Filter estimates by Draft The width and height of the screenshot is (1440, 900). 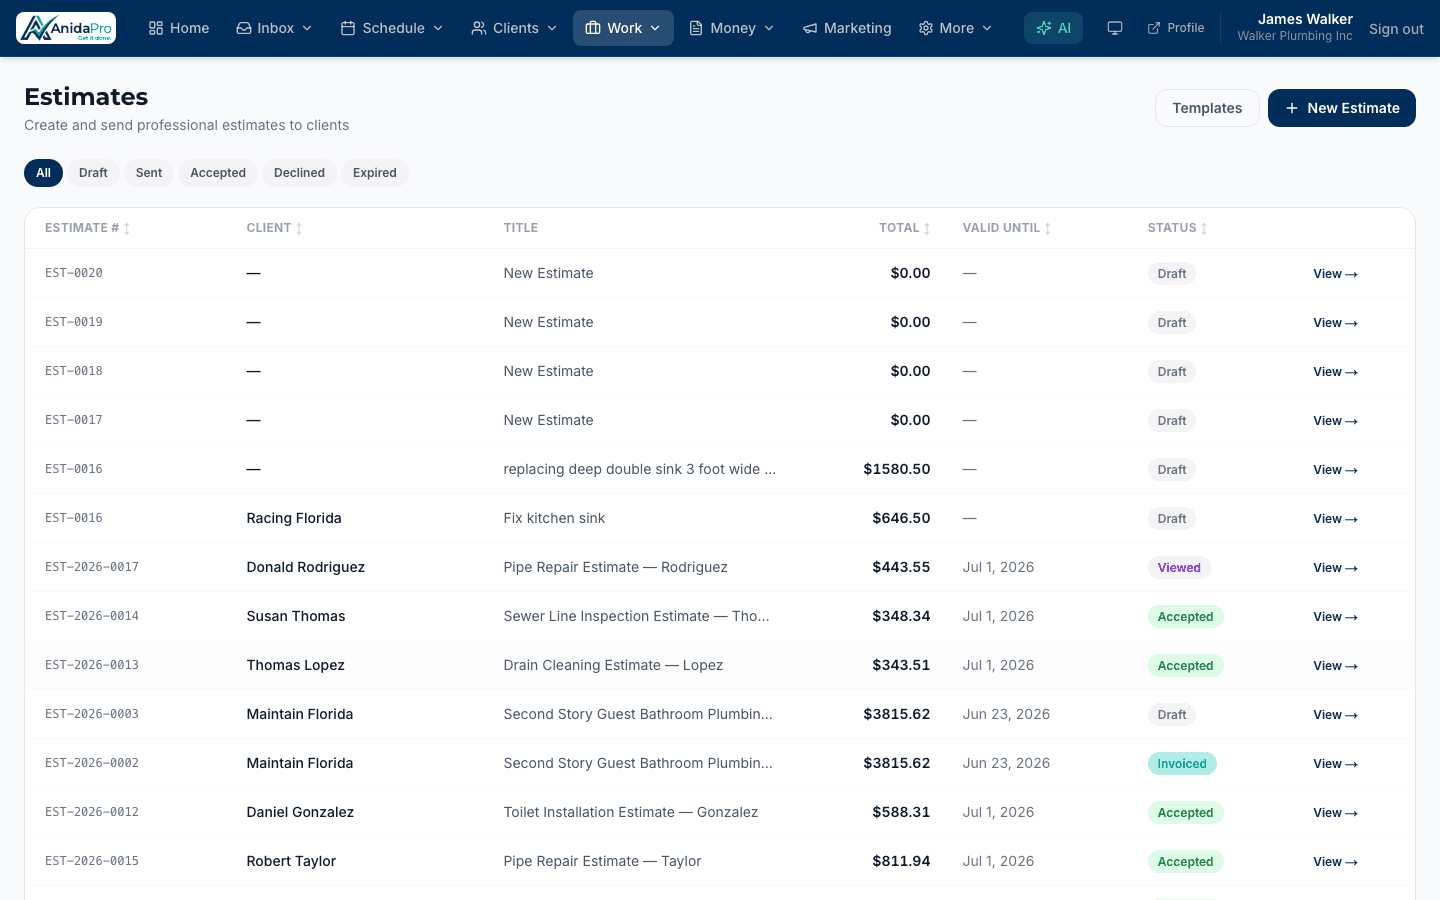coord(93,173)
